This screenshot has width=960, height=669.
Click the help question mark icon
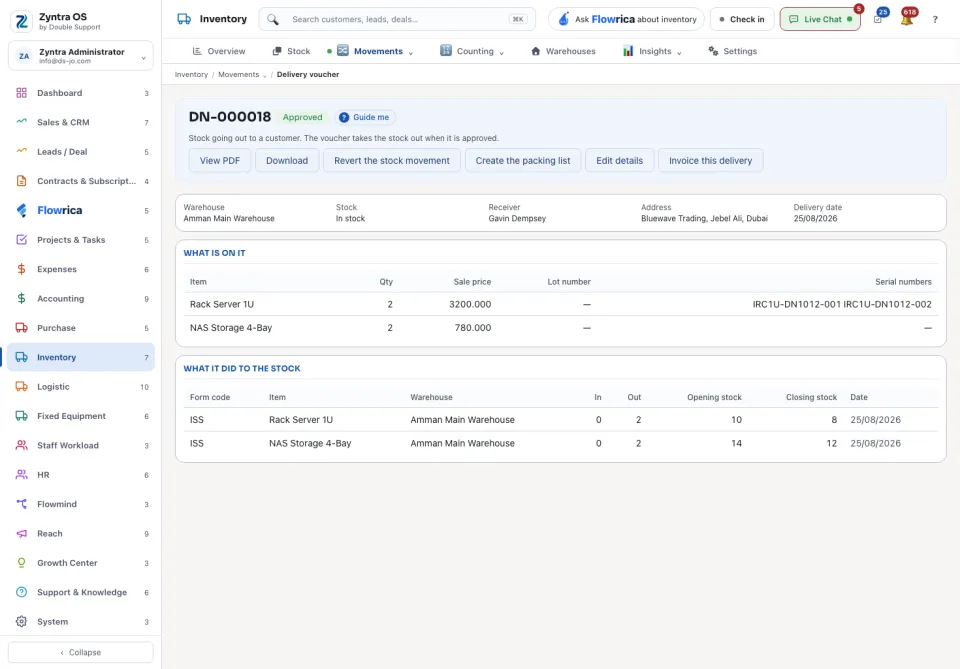[x=935, y=20]
